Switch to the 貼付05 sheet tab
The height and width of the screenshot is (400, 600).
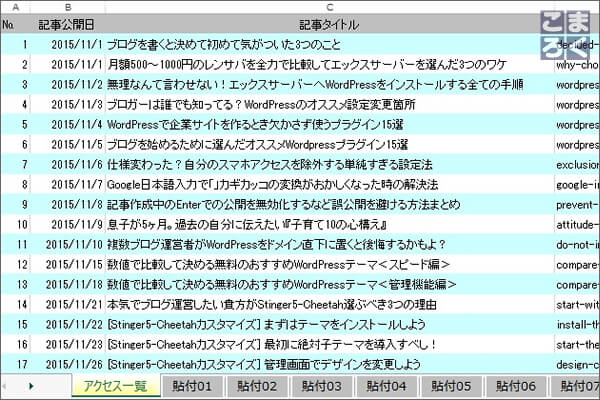451,386
